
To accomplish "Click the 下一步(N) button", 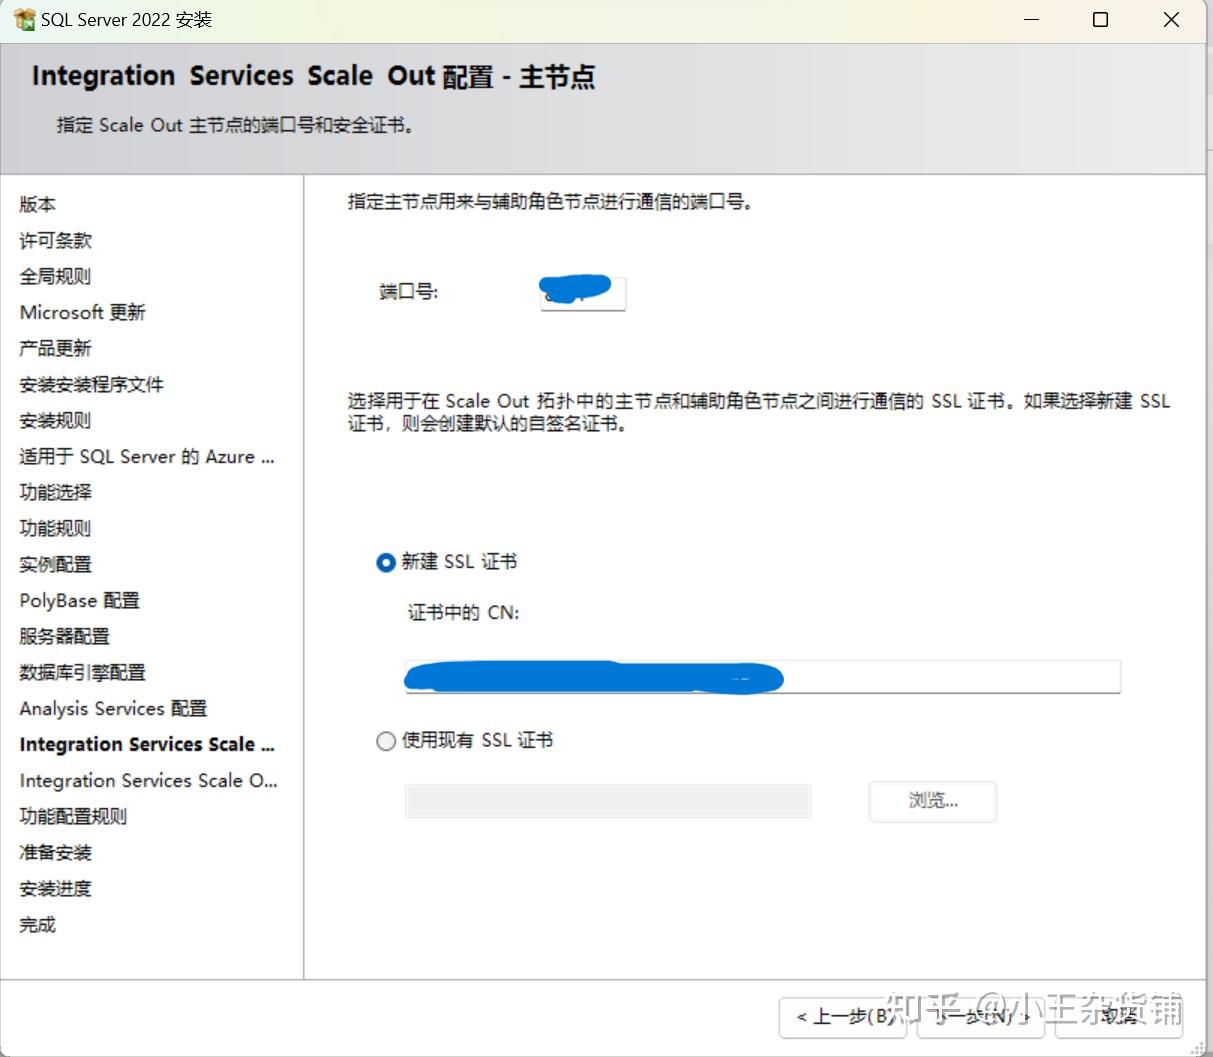I will [x=980, y=1016].
